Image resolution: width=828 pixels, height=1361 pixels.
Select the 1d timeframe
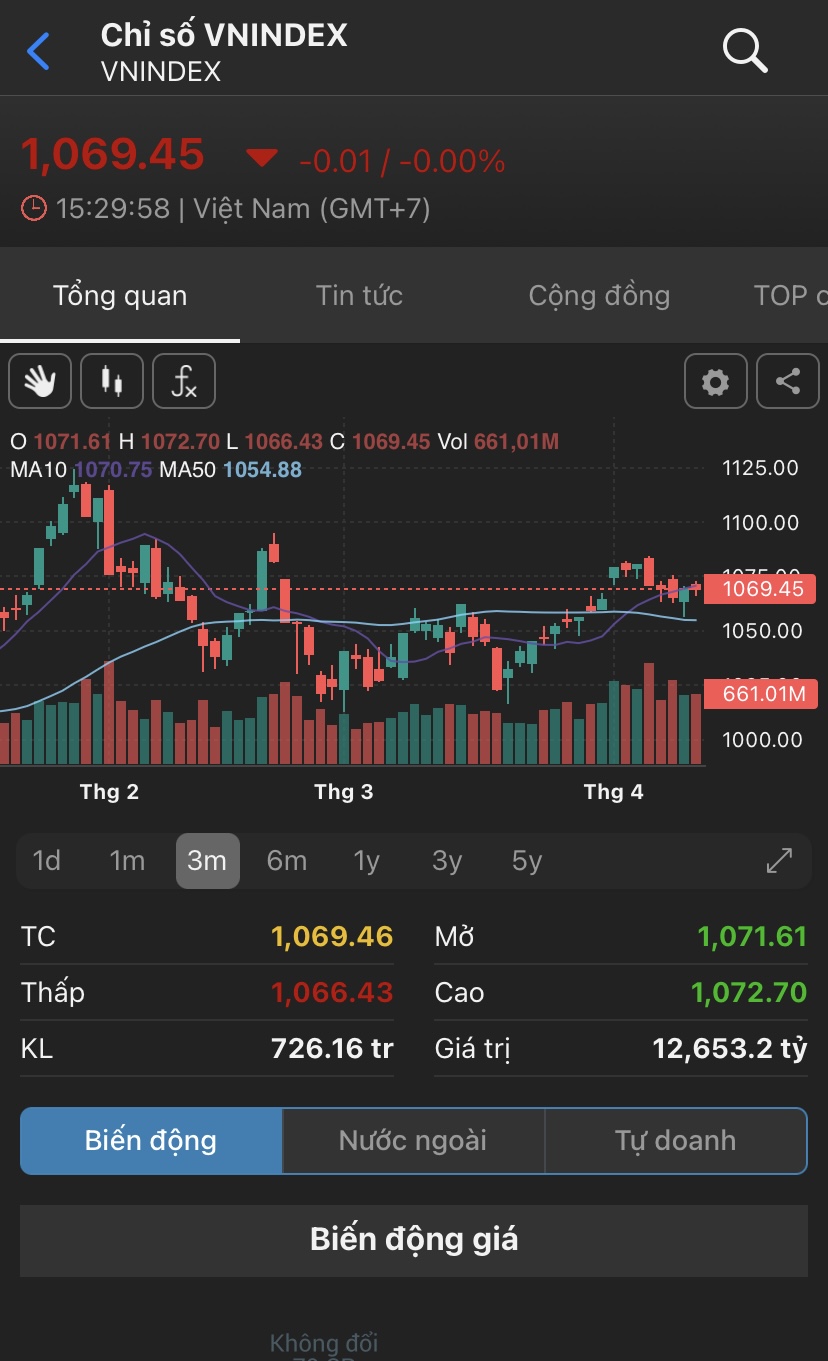coord(47,861)
